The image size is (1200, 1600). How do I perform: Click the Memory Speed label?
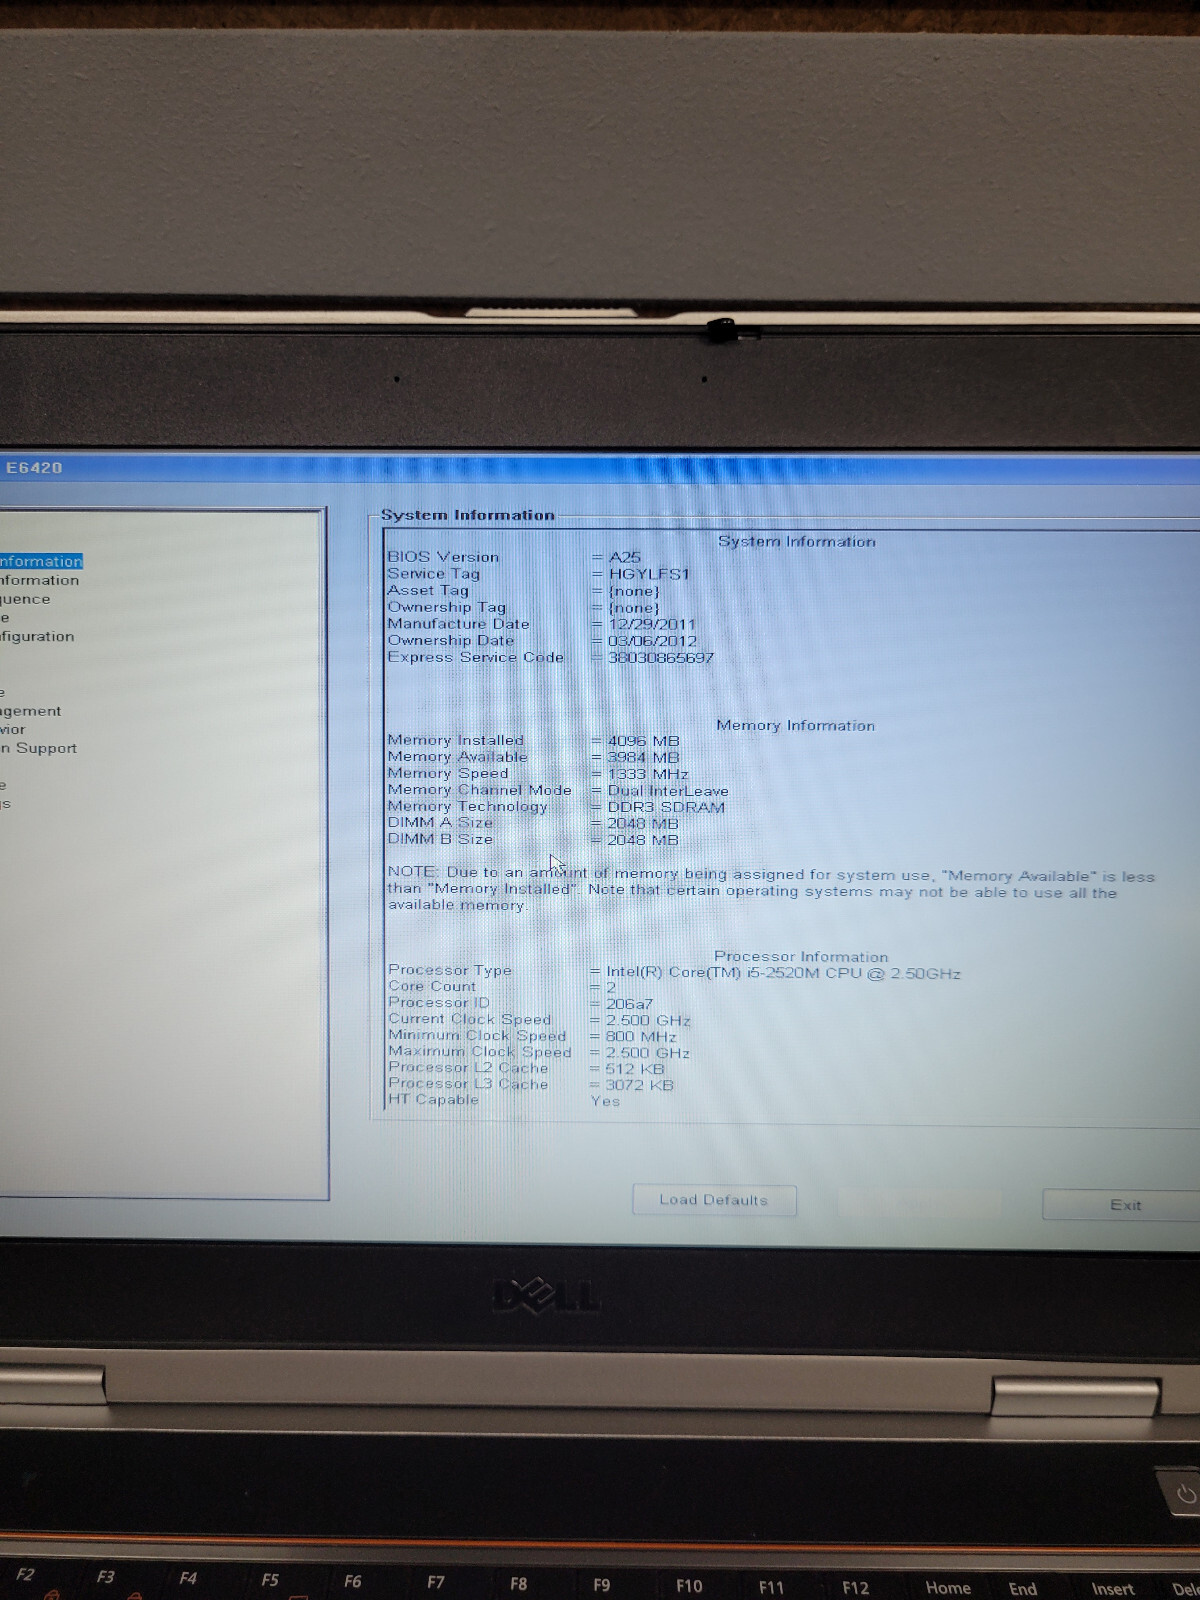click(x=448, y=773)
